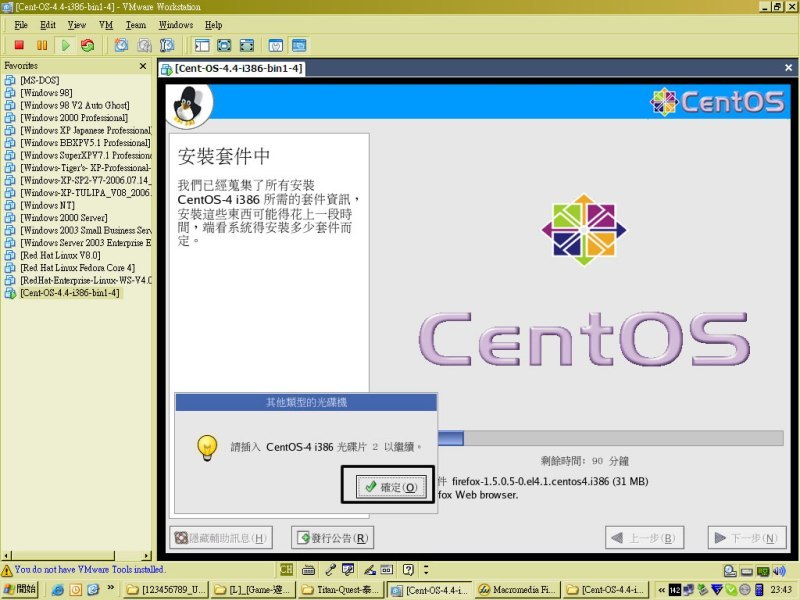
Task: Click the 隱藏輔助訊息(H) button
Action: tap(220, 538)
